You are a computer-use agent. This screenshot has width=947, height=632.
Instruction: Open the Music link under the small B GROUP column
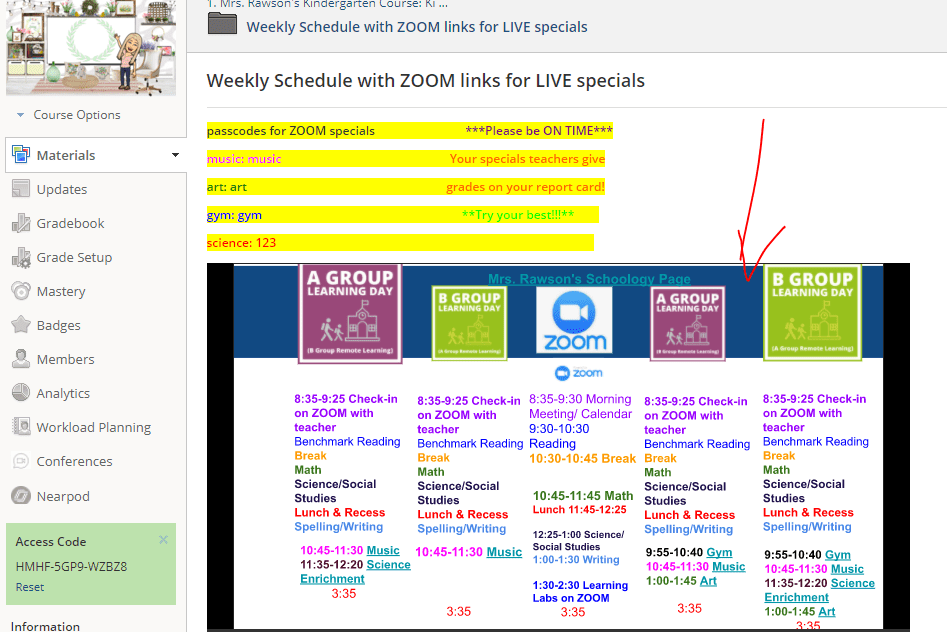click(x=504, y=552)
